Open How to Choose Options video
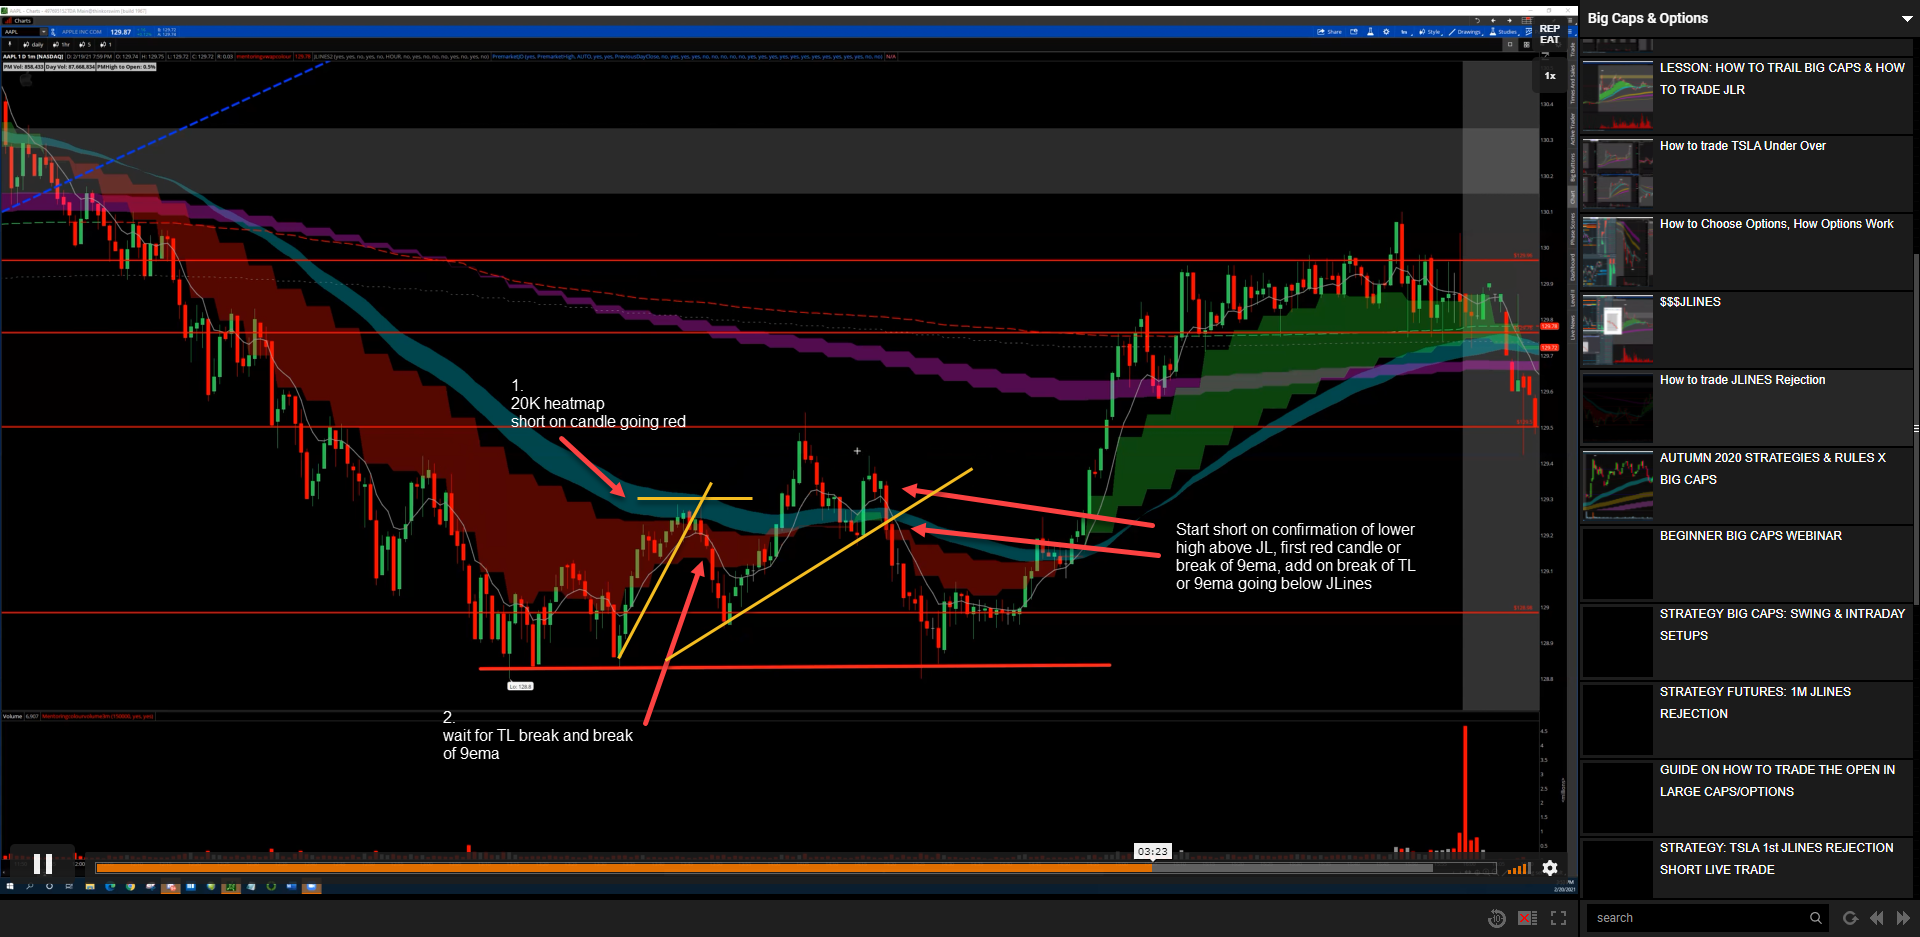The height and width of the screenshot is (937, 1920). [1746, 252]
